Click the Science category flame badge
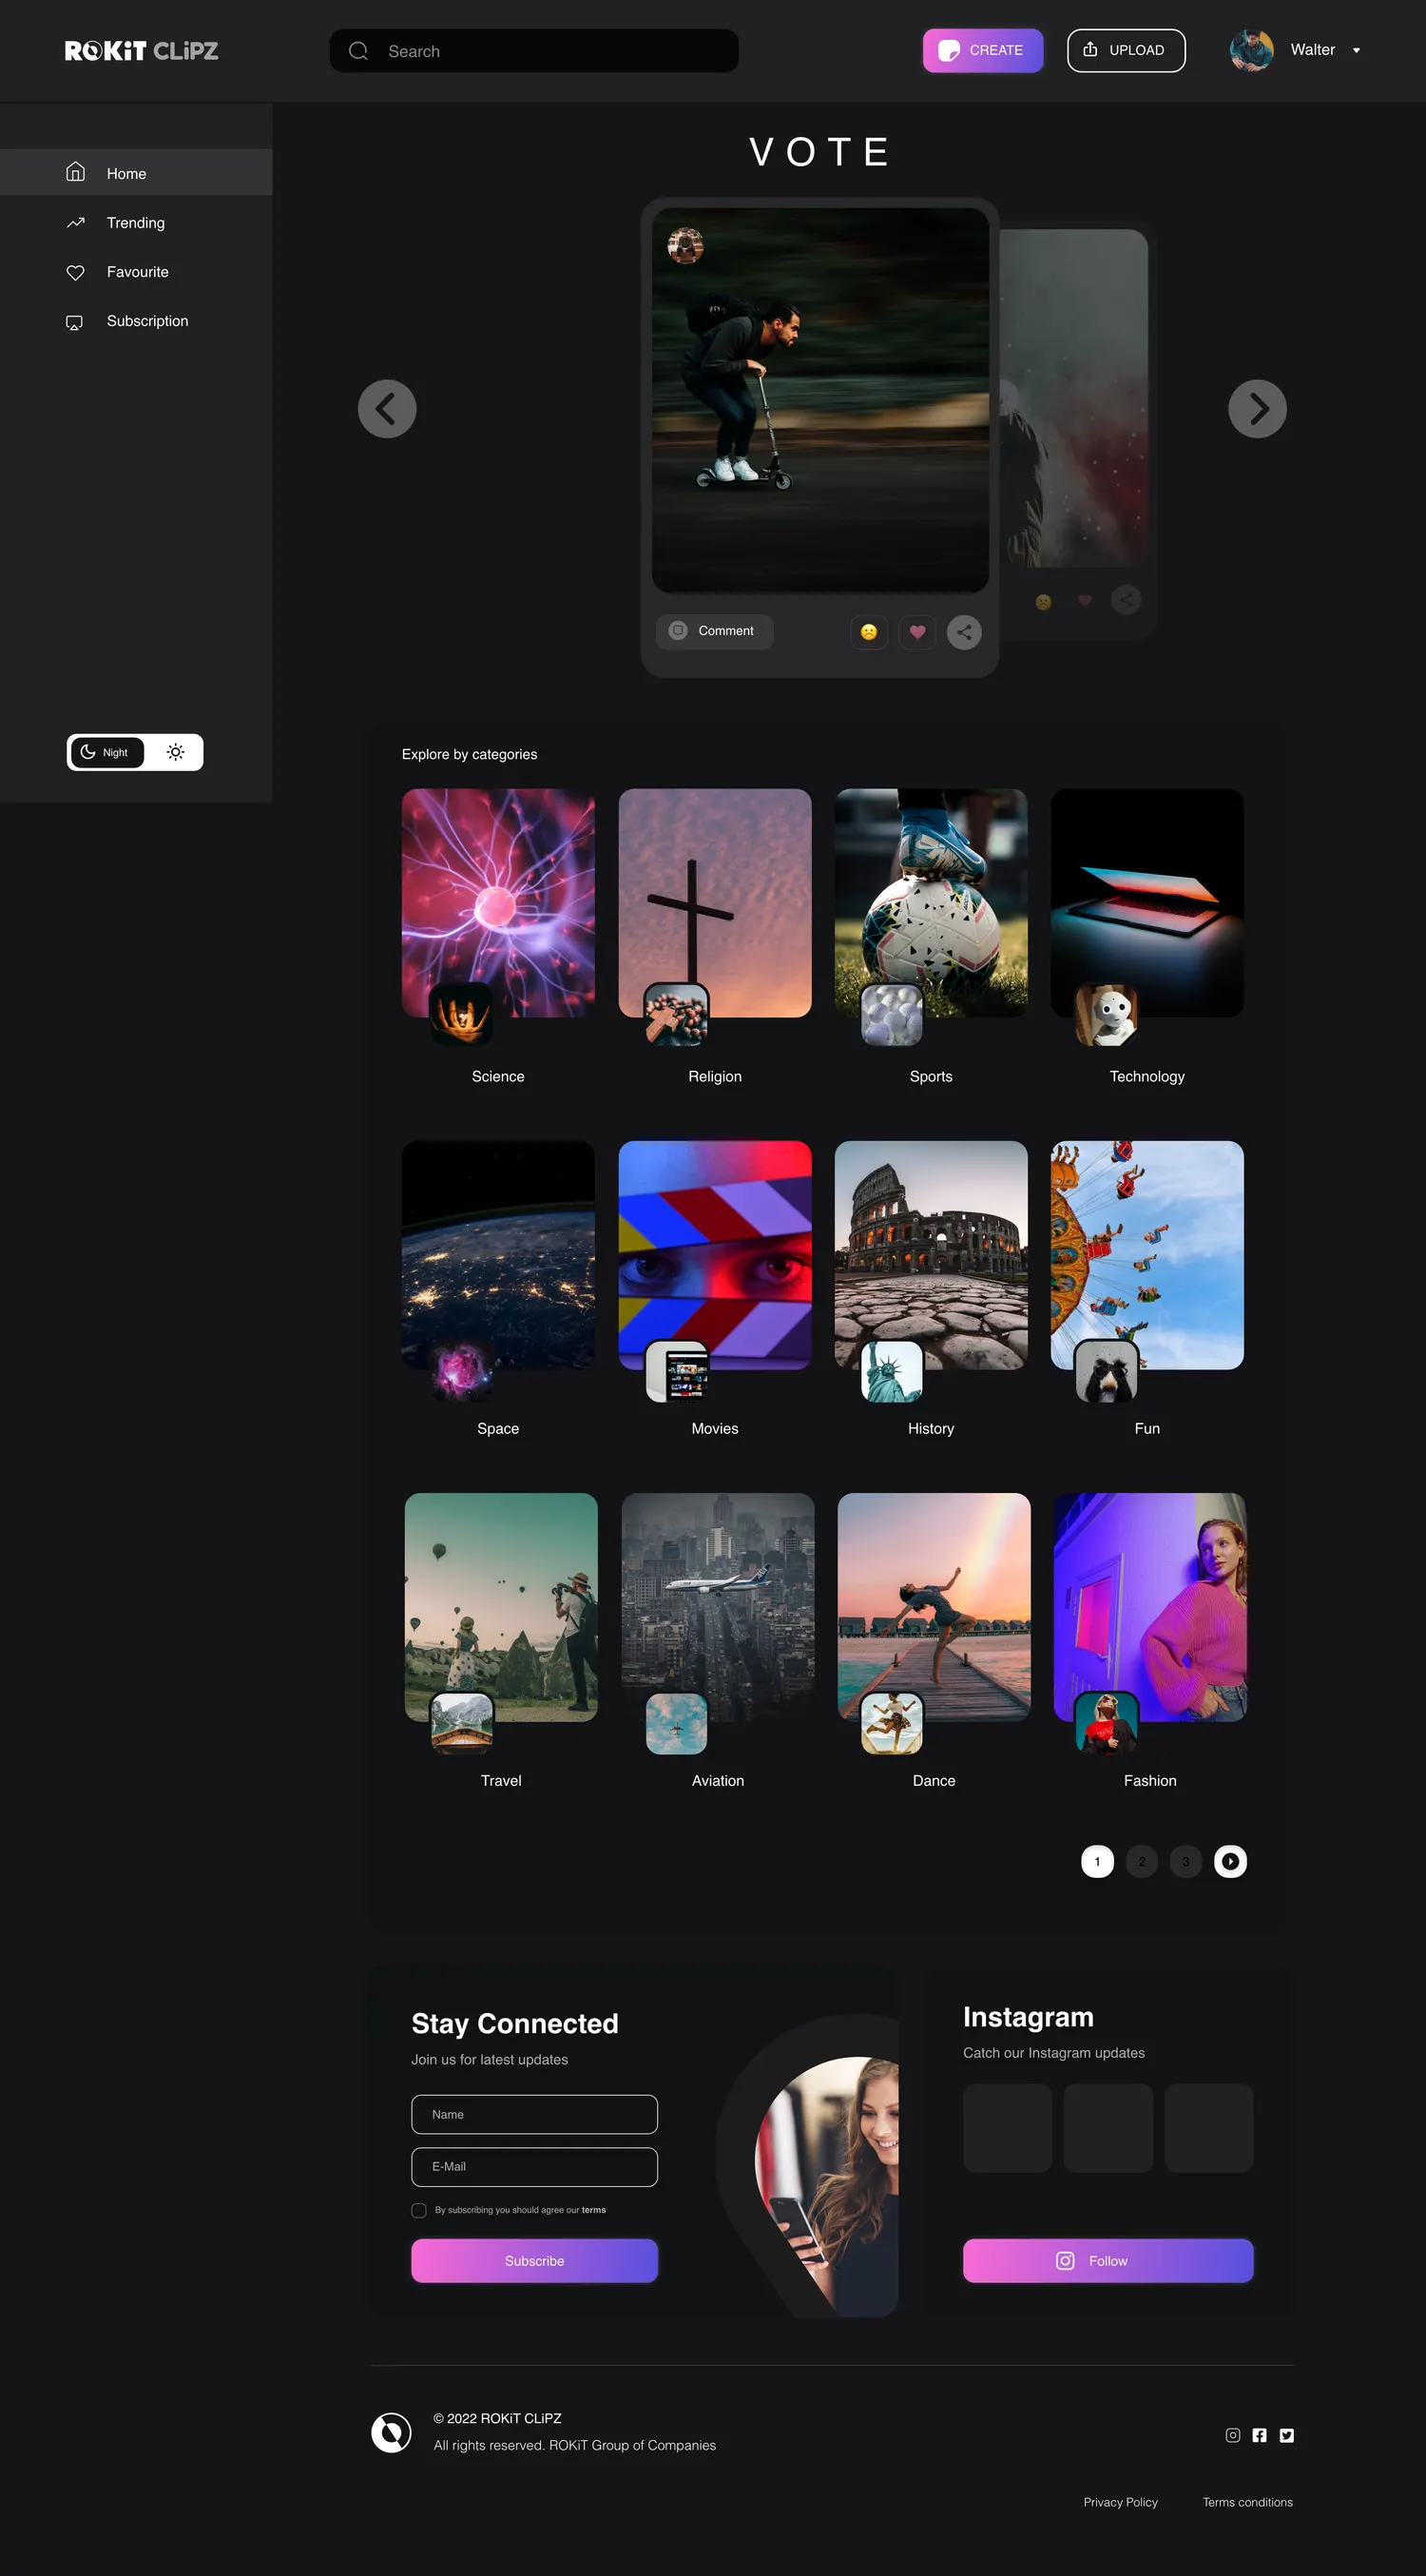This screenshot has height=2576, width=1426. 461,1014
